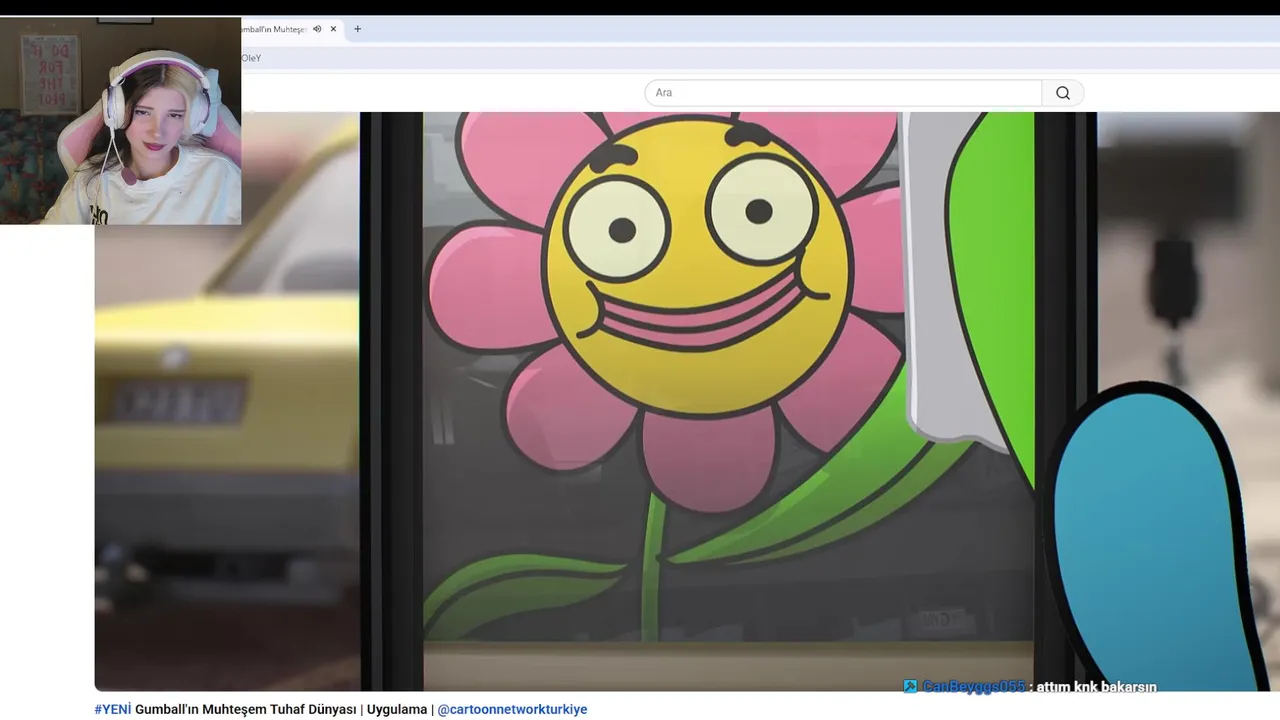
Task: Open the @cartoonnetworkturkiye channel link
Action: 512,709
